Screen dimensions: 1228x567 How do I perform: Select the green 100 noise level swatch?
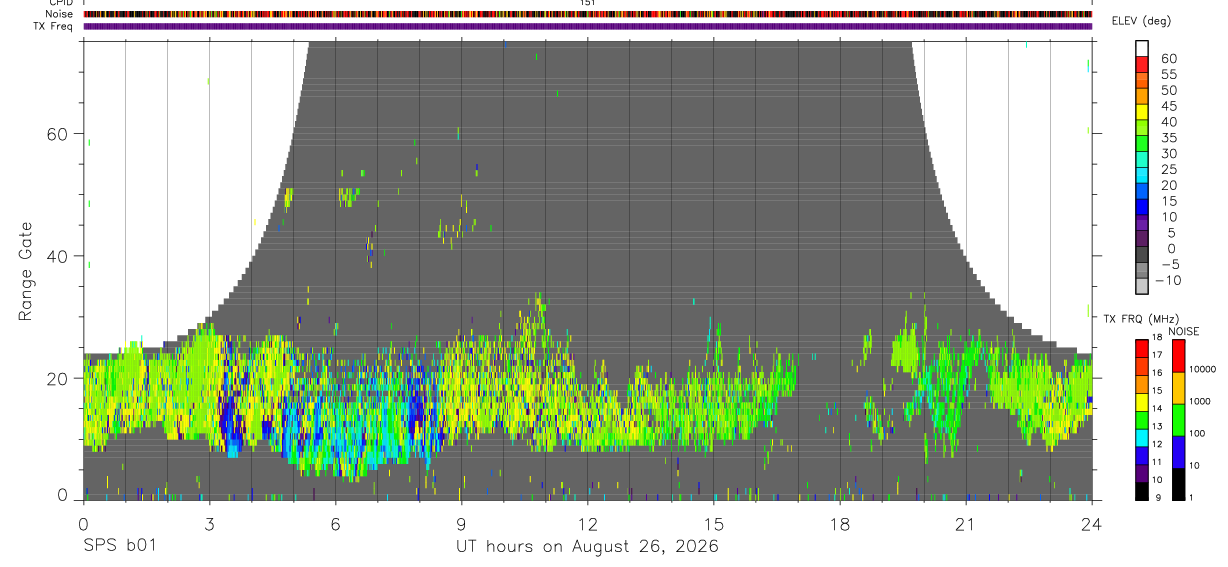point(1178,420)
